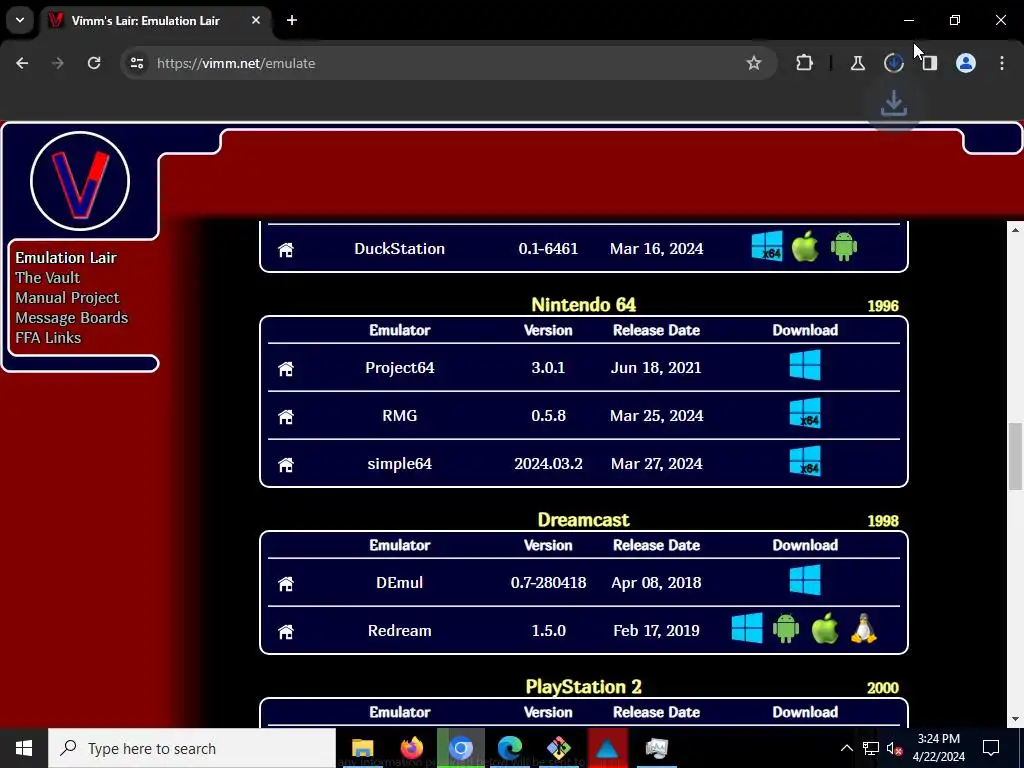The image size is (1024, 768).
Task: Launch Firefox from the taskbar
Action: click(x=411, y=748)
